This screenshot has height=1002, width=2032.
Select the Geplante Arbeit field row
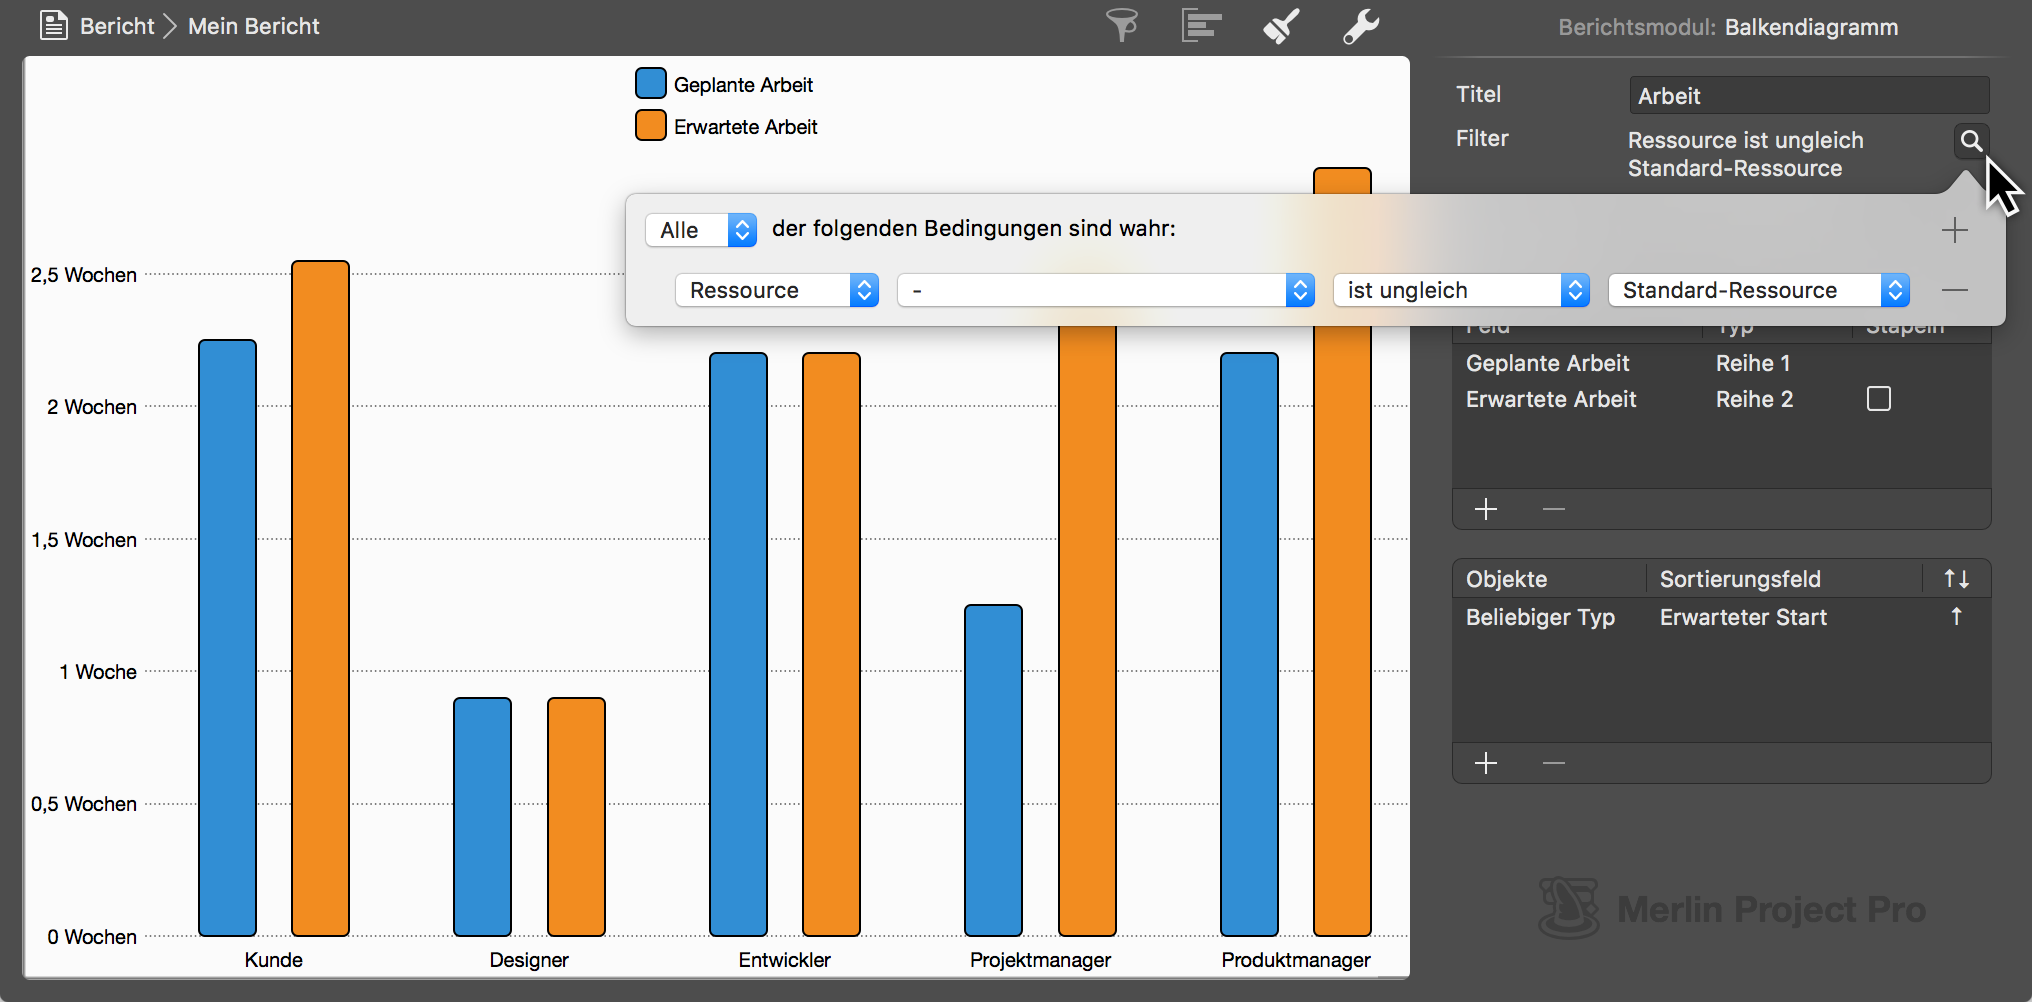[x=1547, y=363]
